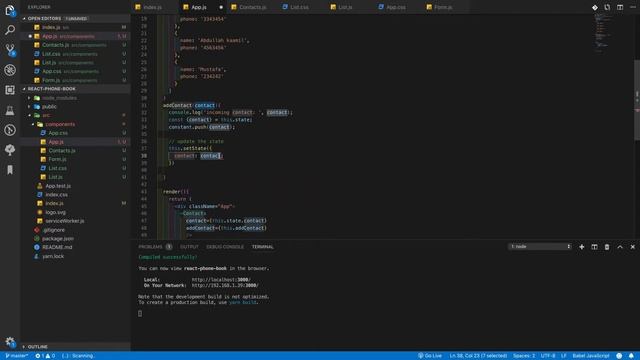The height and width of the screenshot is (360, 640).
Task: Open the tree-shaped activity bar icon
Action: pos(10,150)
